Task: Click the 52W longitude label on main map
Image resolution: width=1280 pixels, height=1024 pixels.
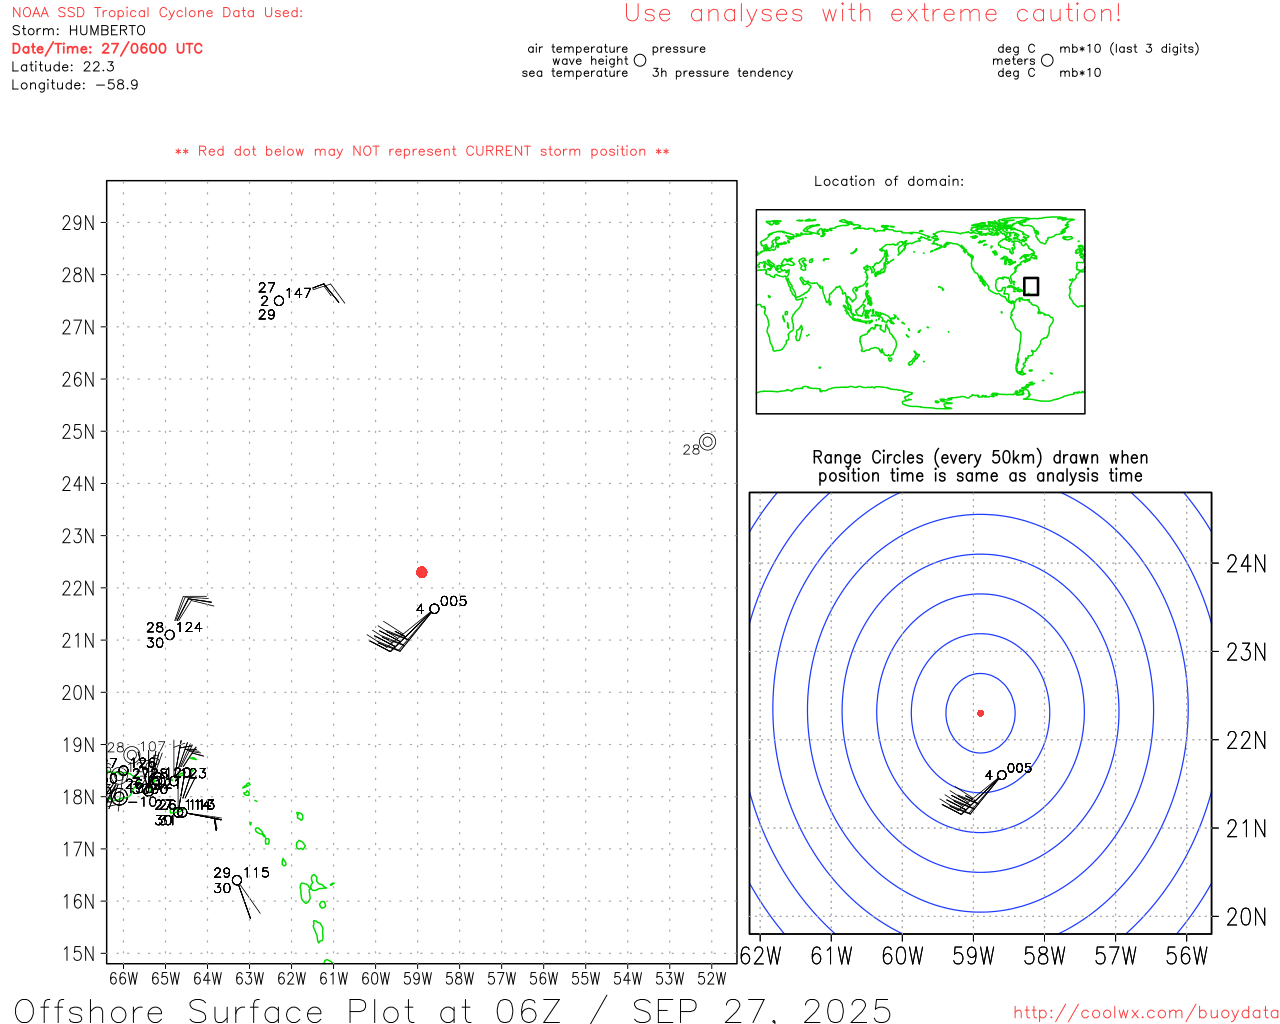Action: (711, 979)
